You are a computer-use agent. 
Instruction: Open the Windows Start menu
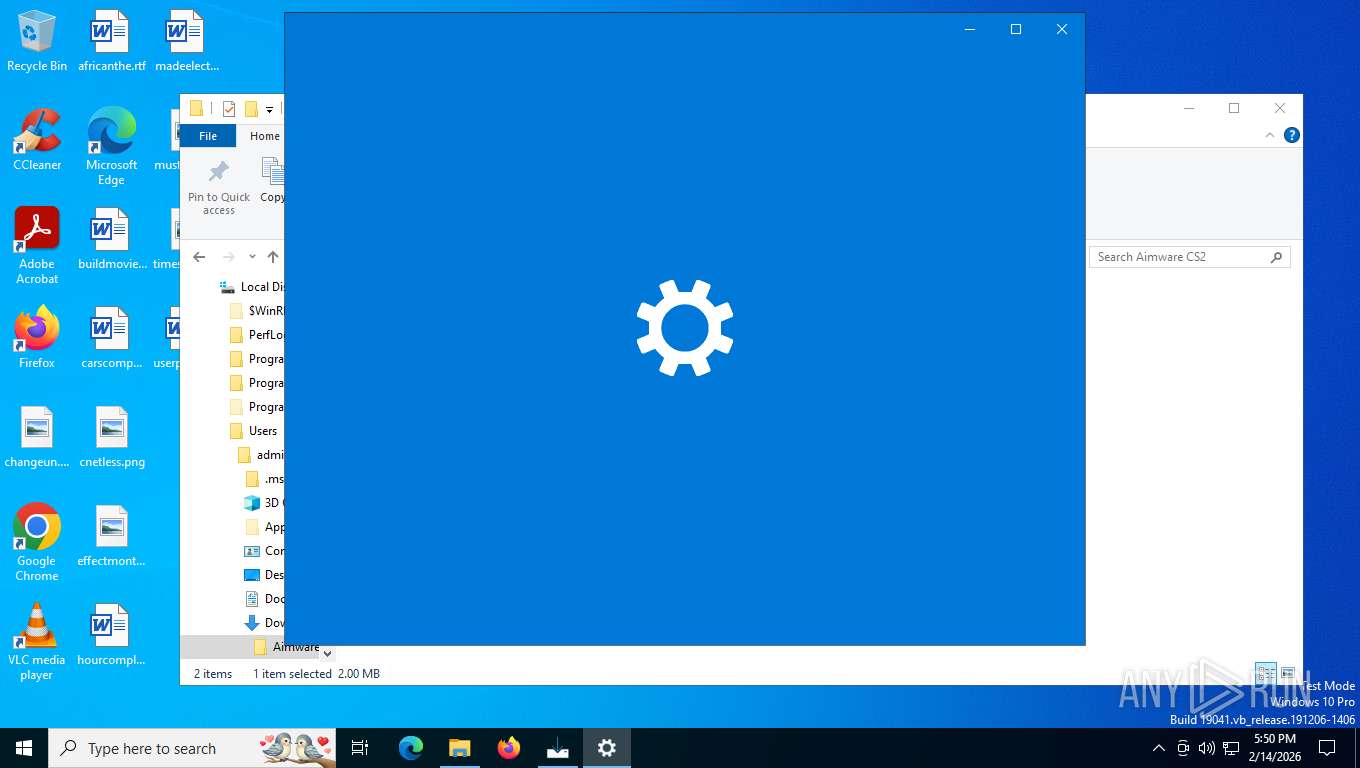click(x=24, y=747)
